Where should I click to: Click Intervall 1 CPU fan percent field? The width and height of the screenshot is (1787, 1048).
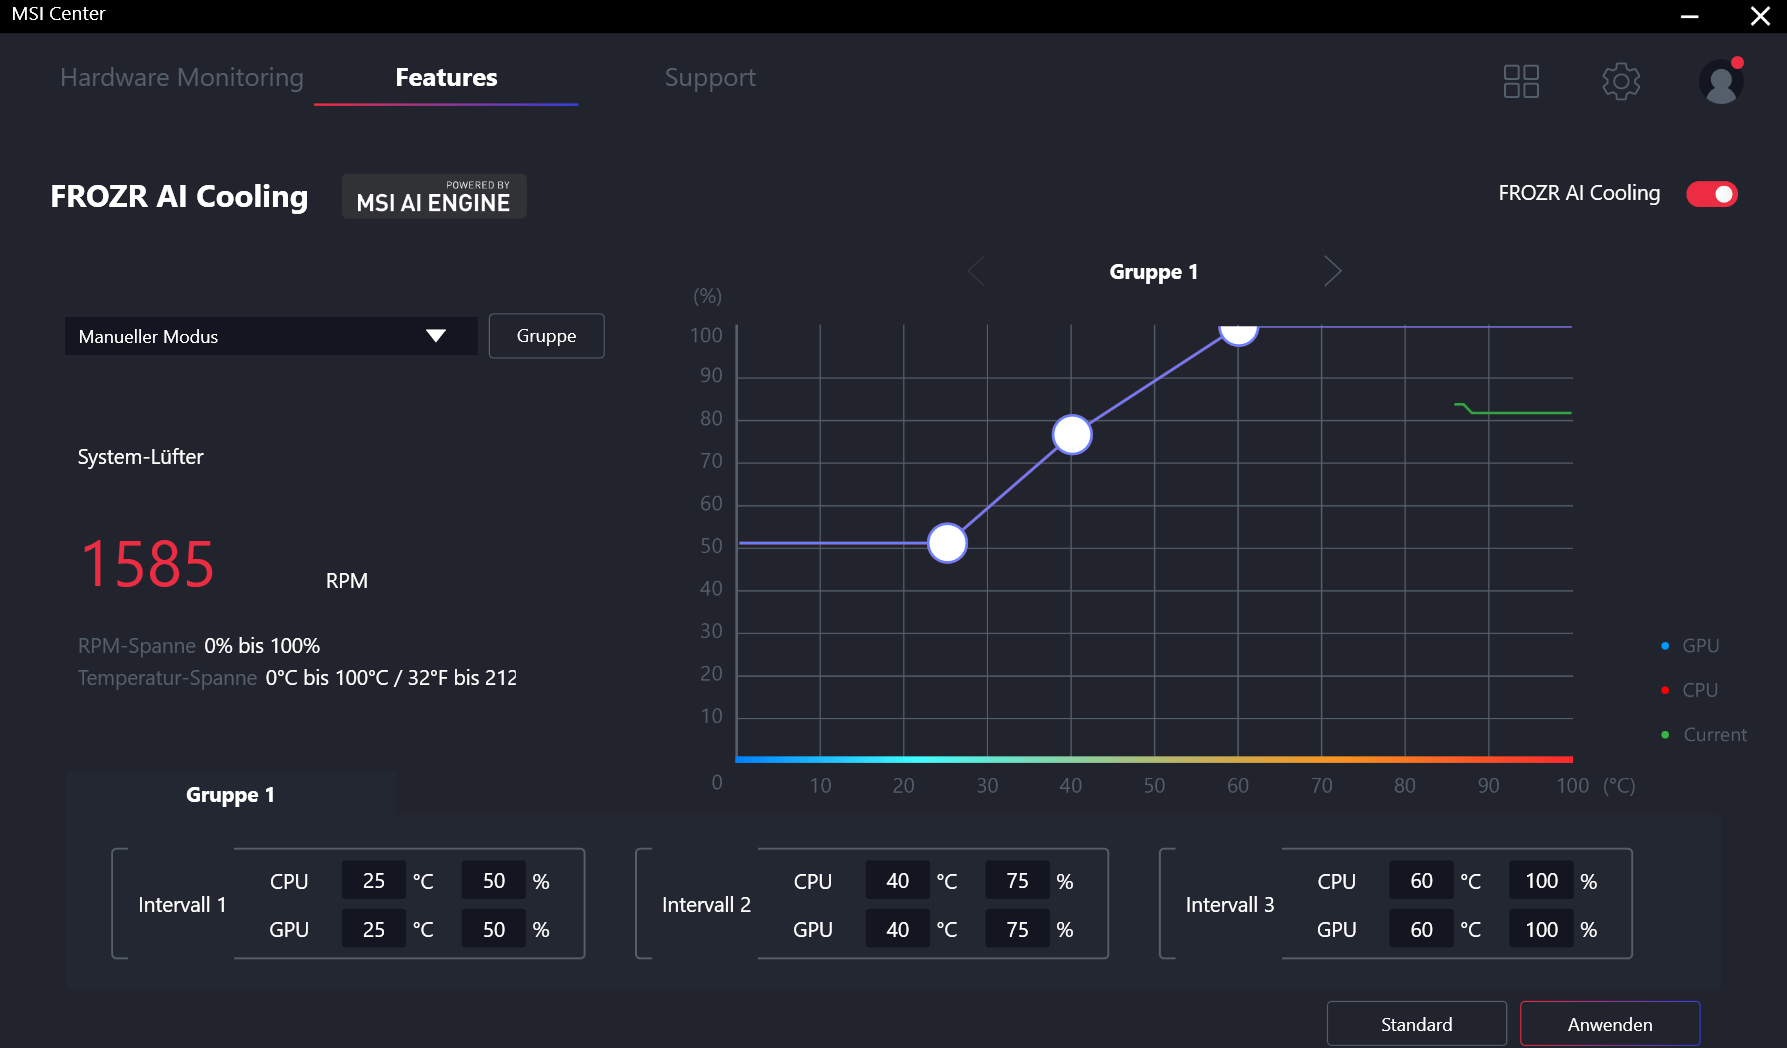(494, 881)
